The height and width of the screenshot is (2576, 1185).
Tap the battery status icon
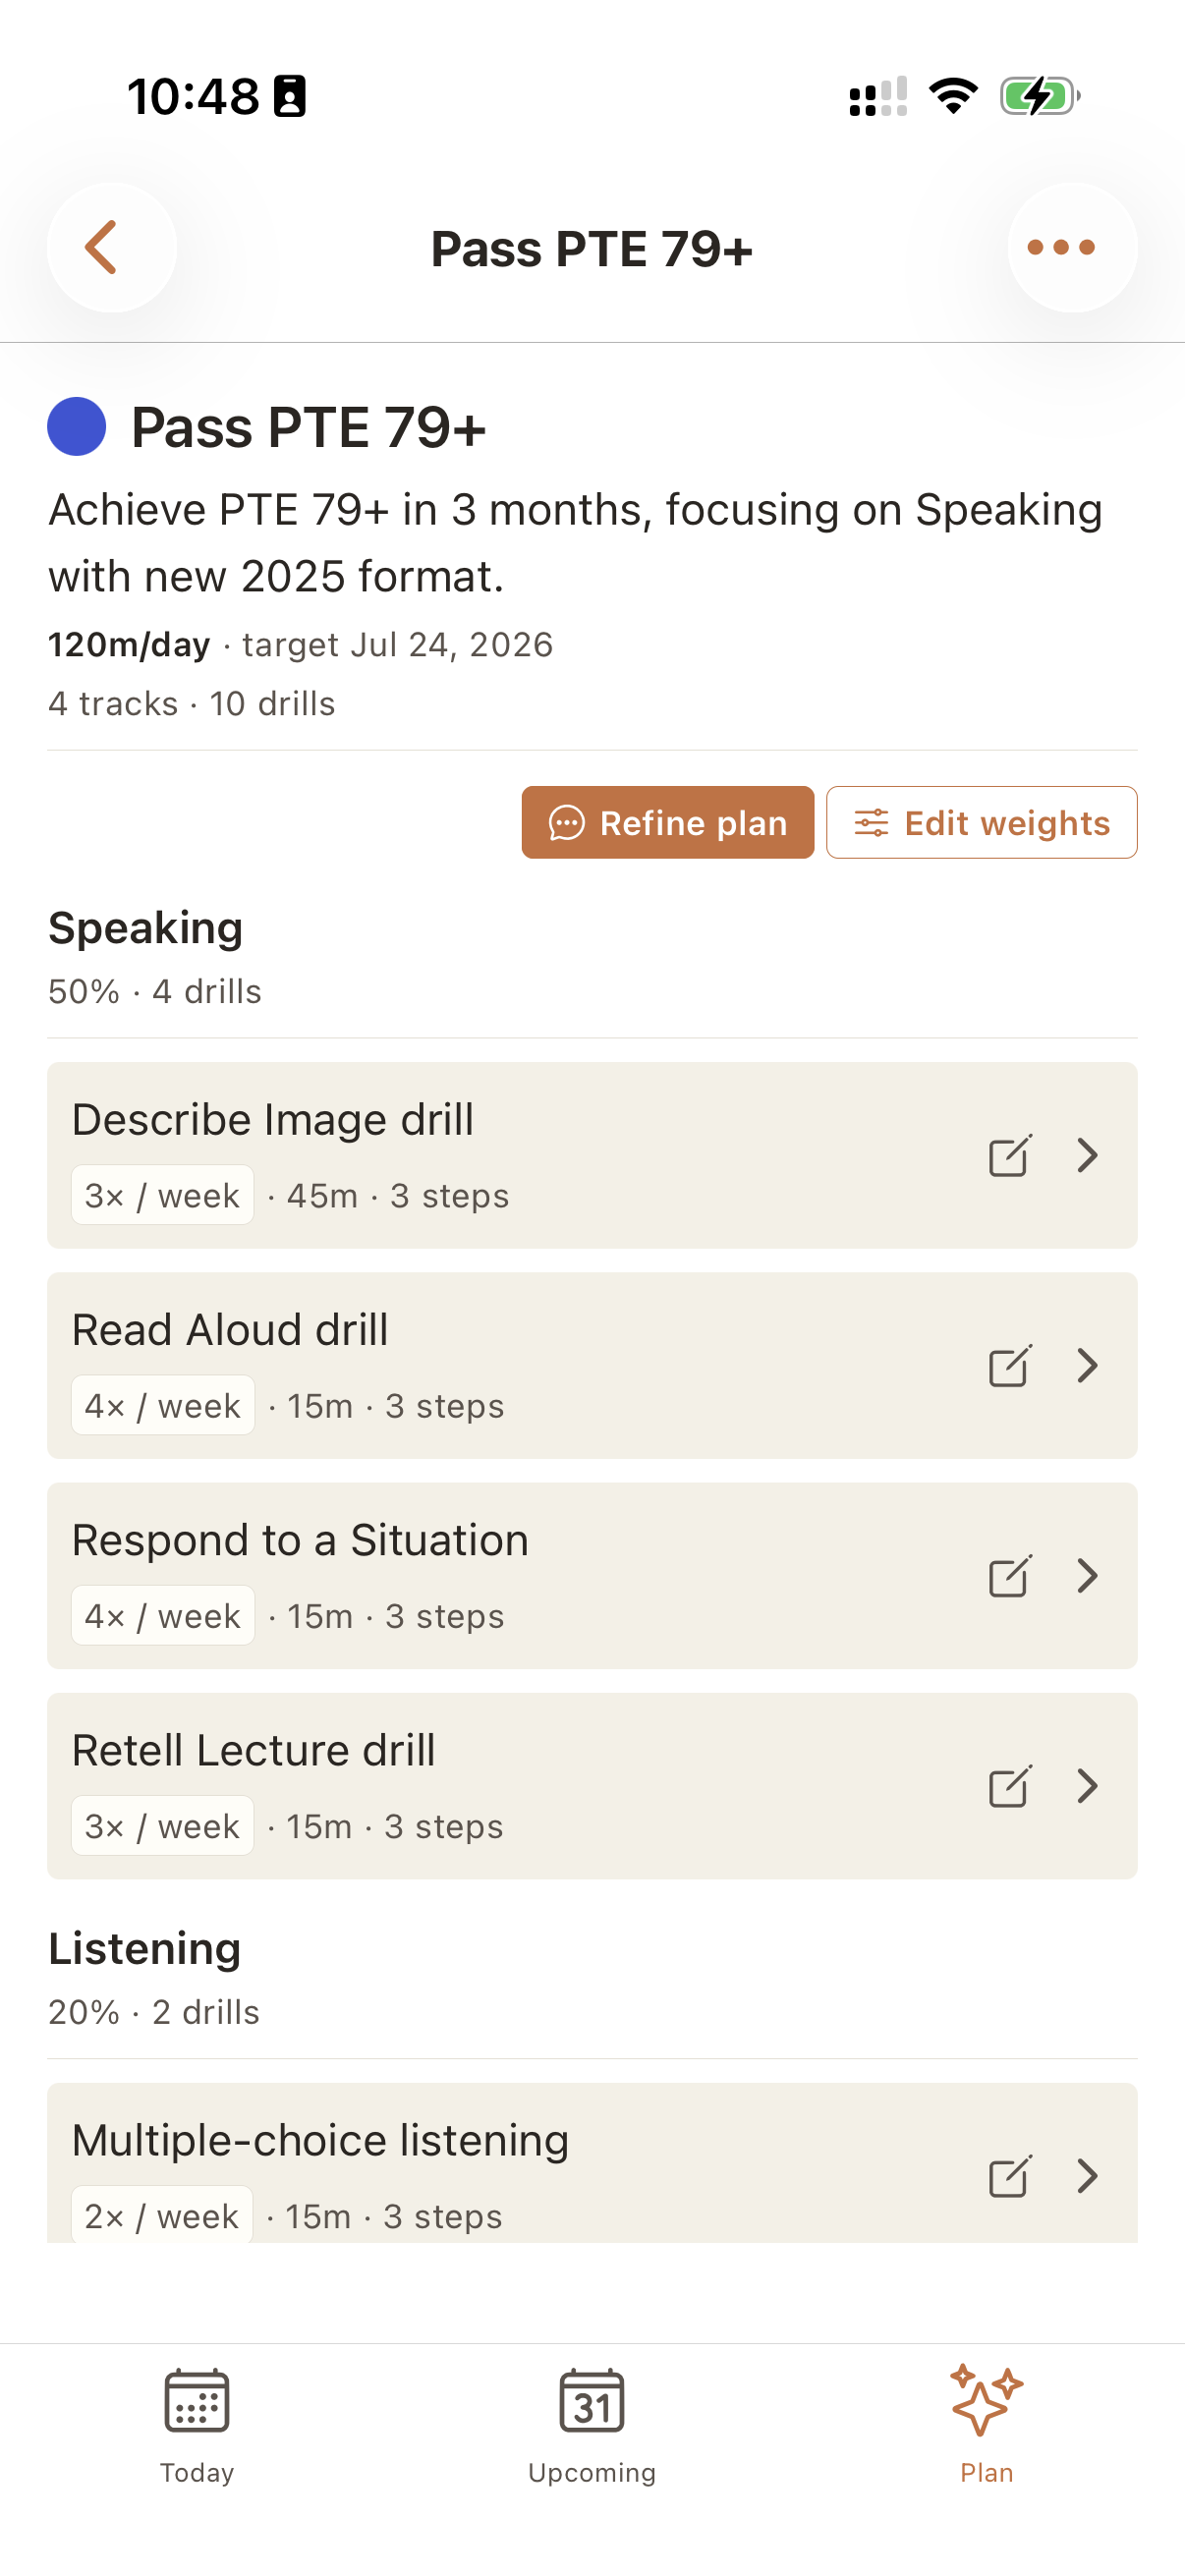1040,97
